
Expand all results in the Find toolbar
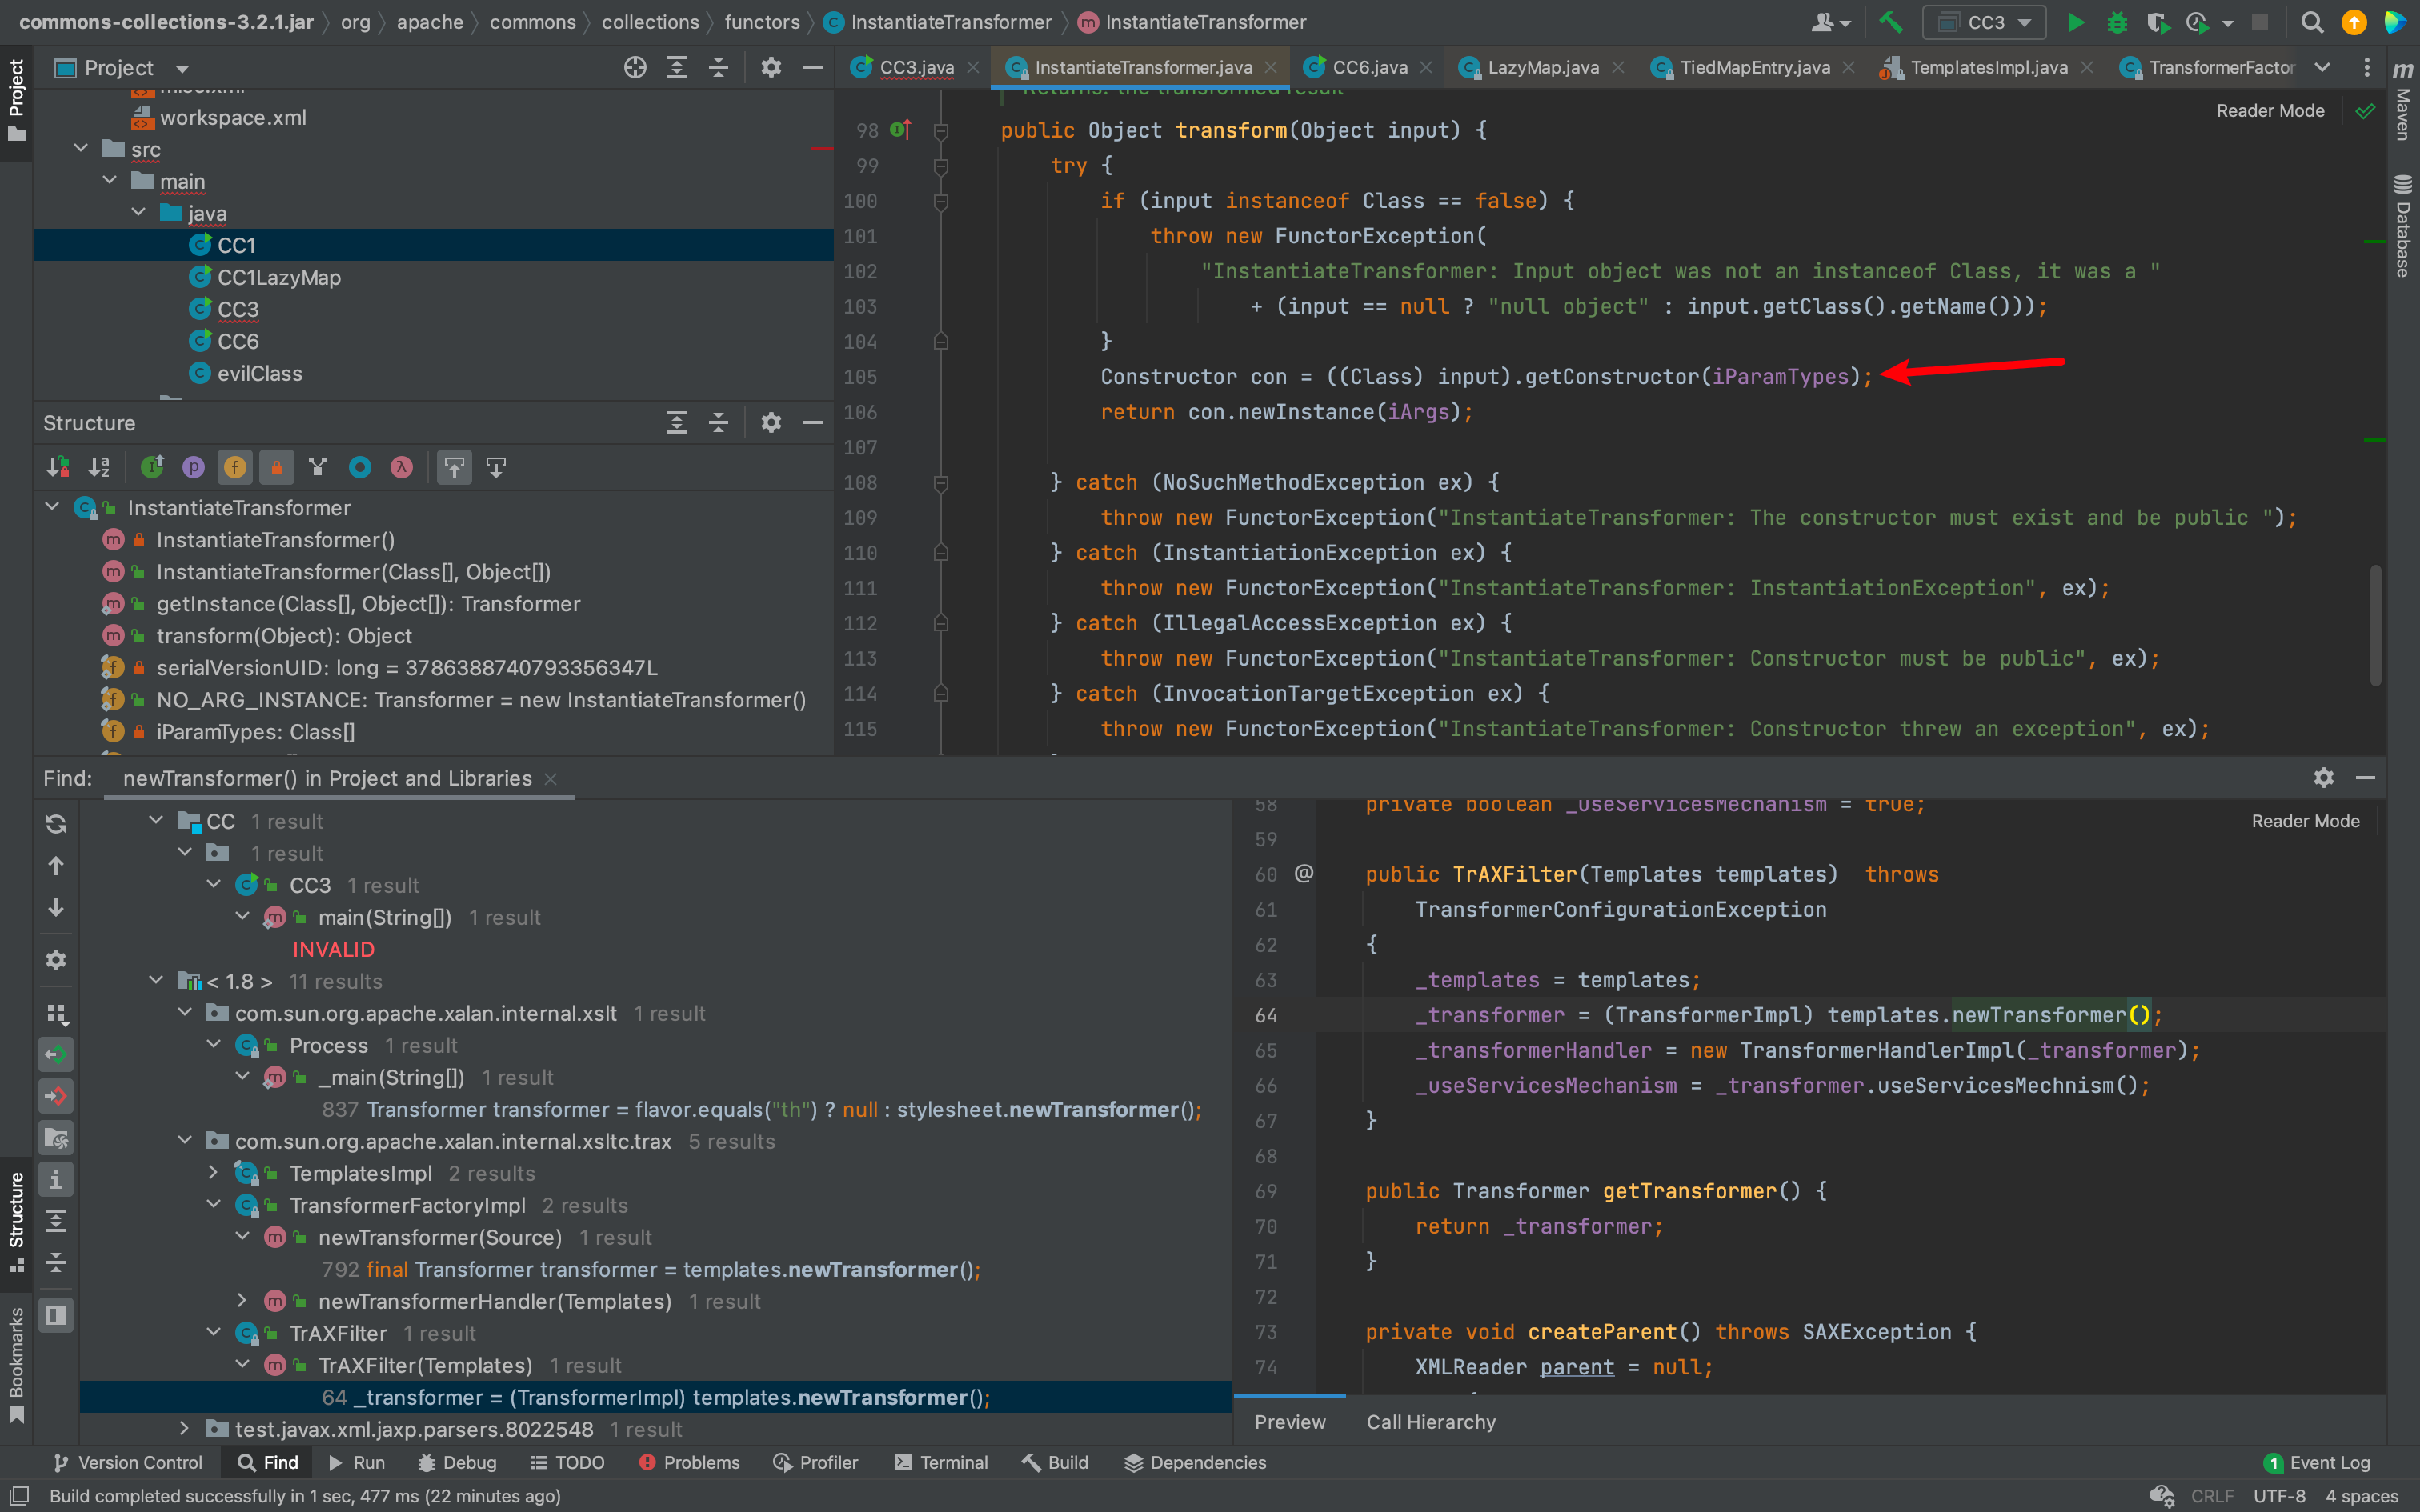(x=56, y=1220)
